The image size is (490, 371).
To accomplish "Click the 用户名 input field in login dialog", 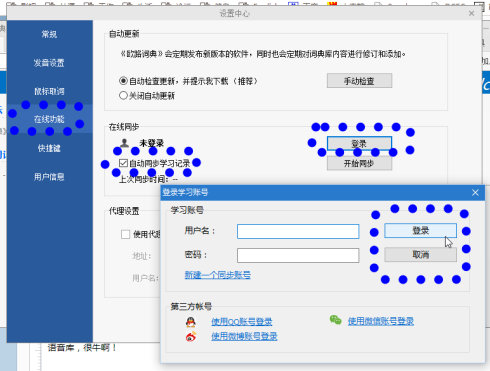I will 298,231.
